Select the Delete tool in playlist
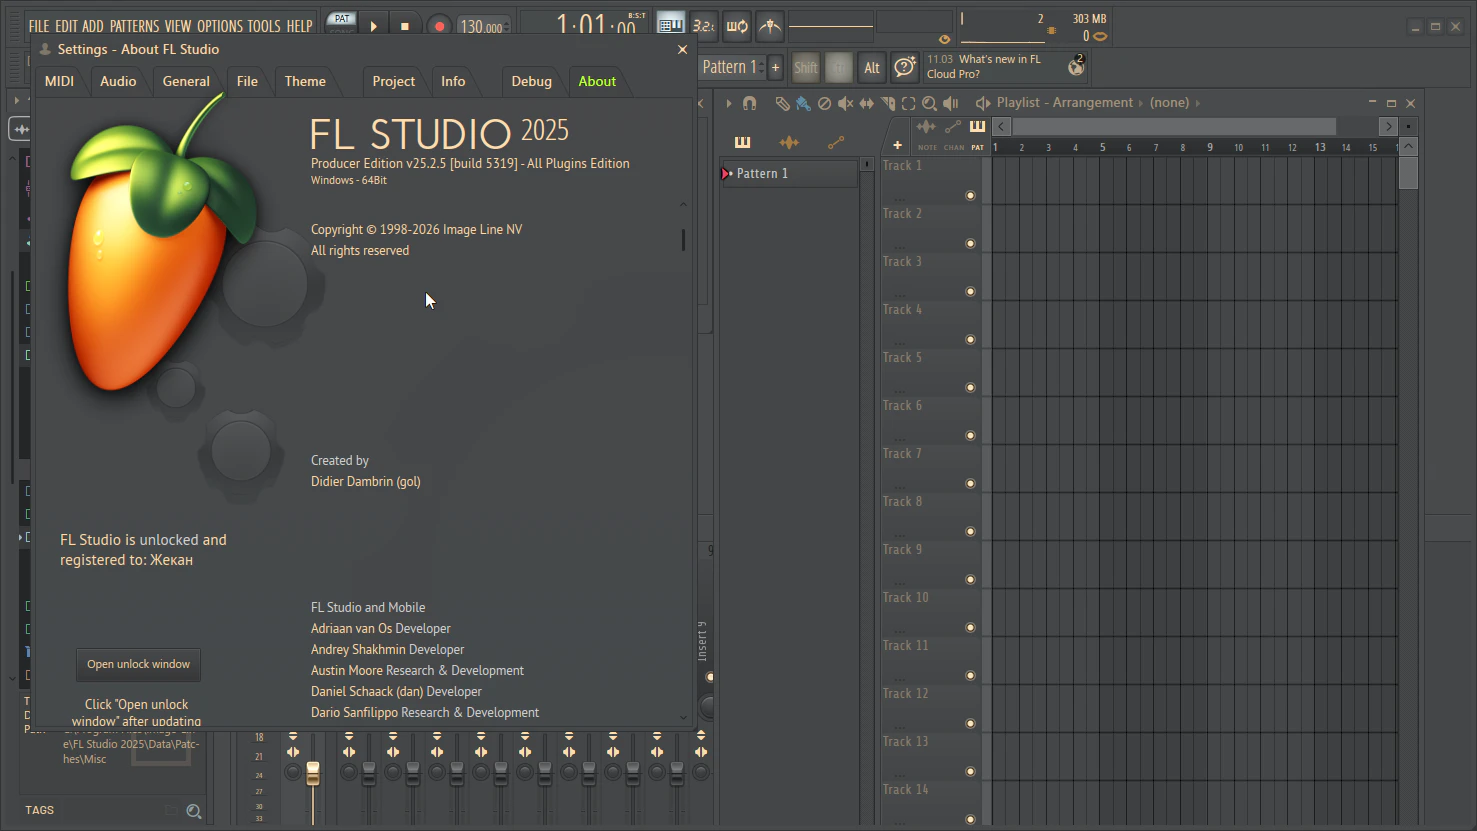Screen dimensions: 1477x831 [x=824, y=103]
